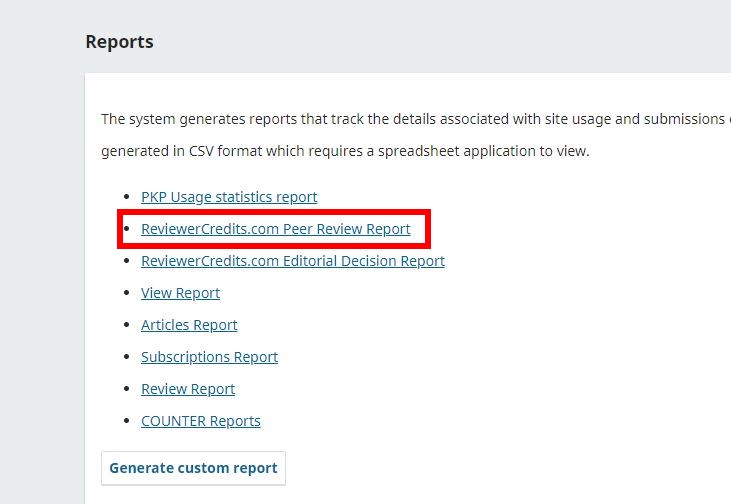Open the PKP Usage statistics report link

pyautogui.click(x=229, y=197)
